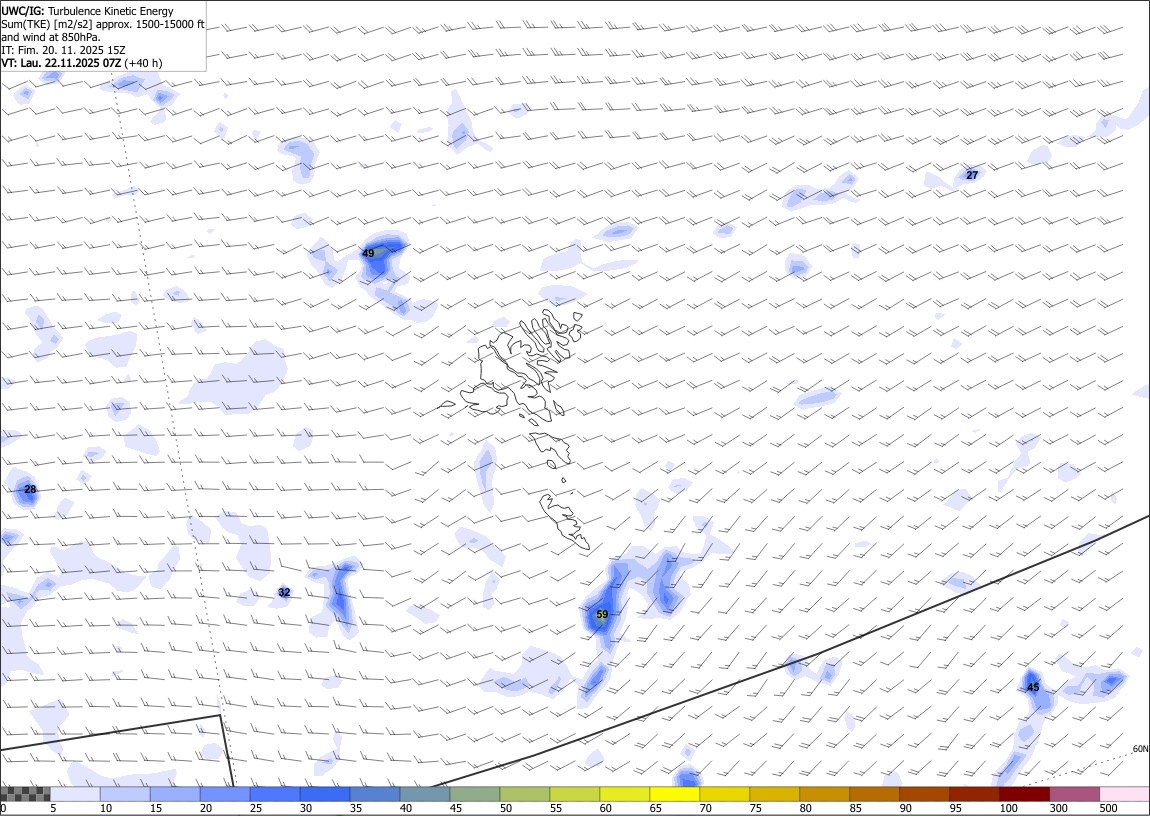Click the legend tick label 75

pyautogui.click(x=755, y=809)
